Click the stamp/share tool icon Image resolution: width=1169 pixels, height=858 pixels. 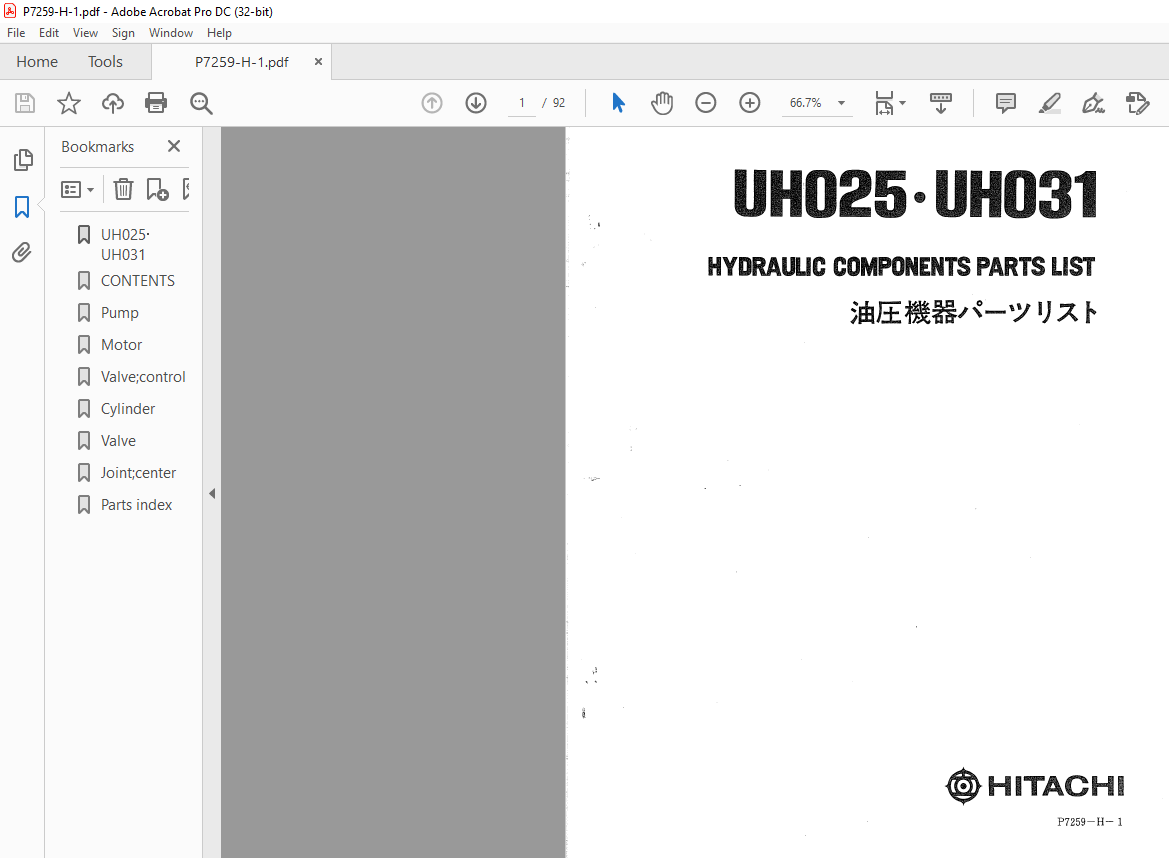(1138, 103)
